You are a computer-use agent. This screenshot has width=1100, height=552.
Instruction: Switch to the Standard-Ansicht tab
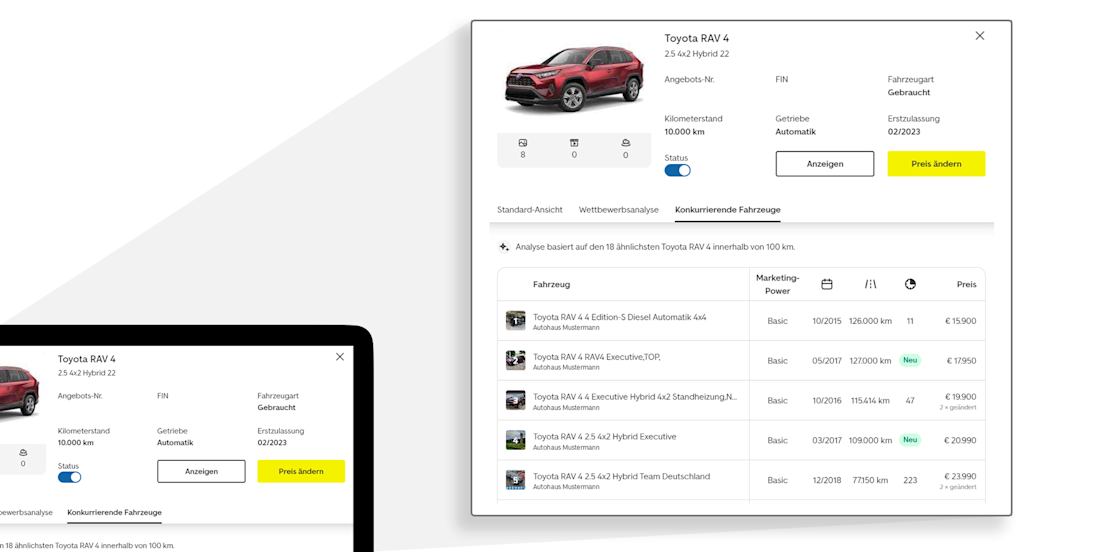pos(530,210)
